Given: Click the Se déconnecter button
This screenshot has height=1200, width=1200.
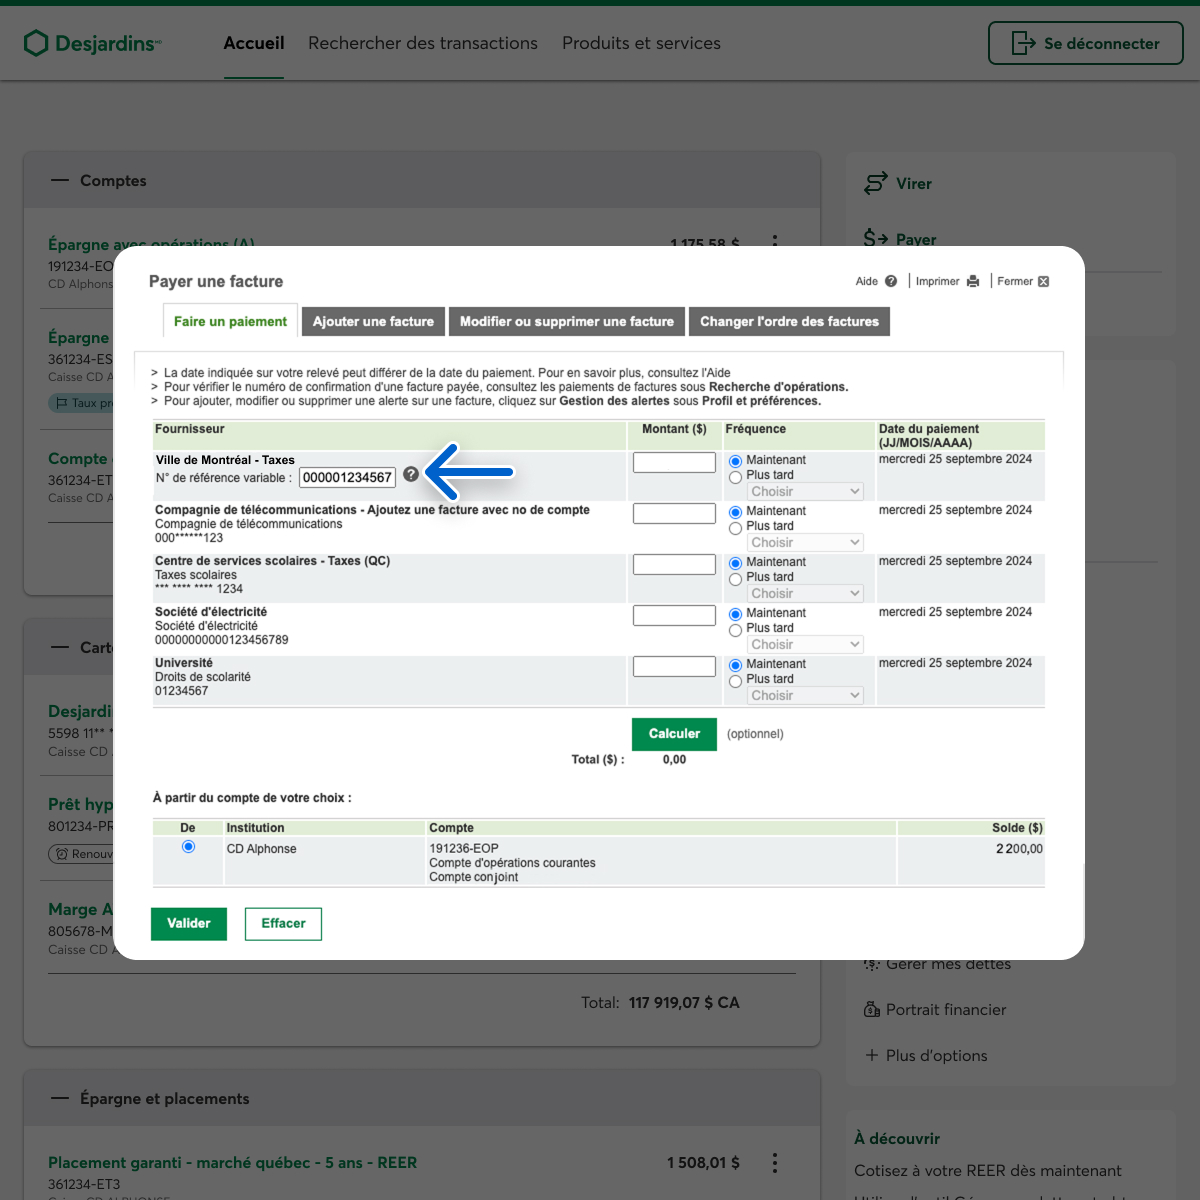Looking at the screenshot, I should coord(1085,43).
